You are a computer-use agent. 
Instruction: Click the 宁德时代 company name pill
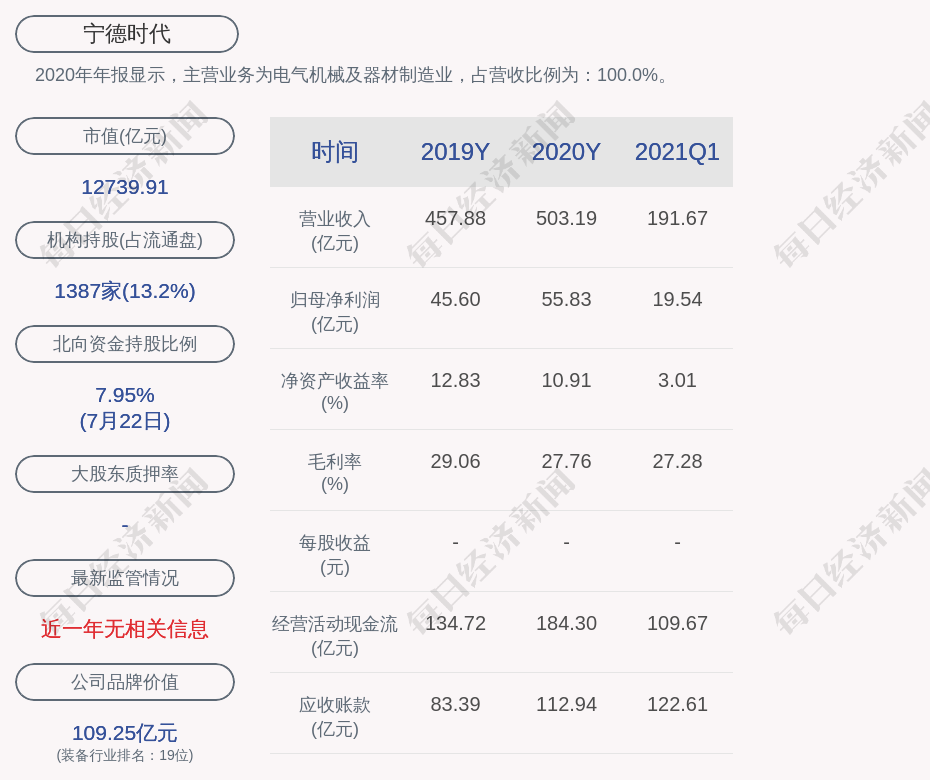[127, 34]
